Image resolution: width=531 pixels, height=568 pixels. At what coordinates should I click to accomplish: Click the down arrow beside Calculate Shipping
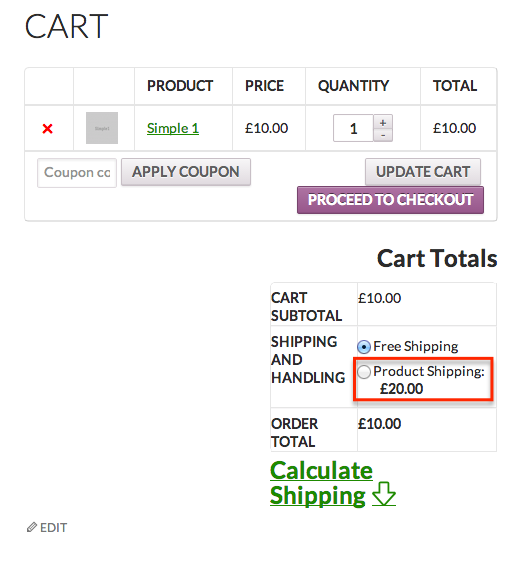[384, 493]
